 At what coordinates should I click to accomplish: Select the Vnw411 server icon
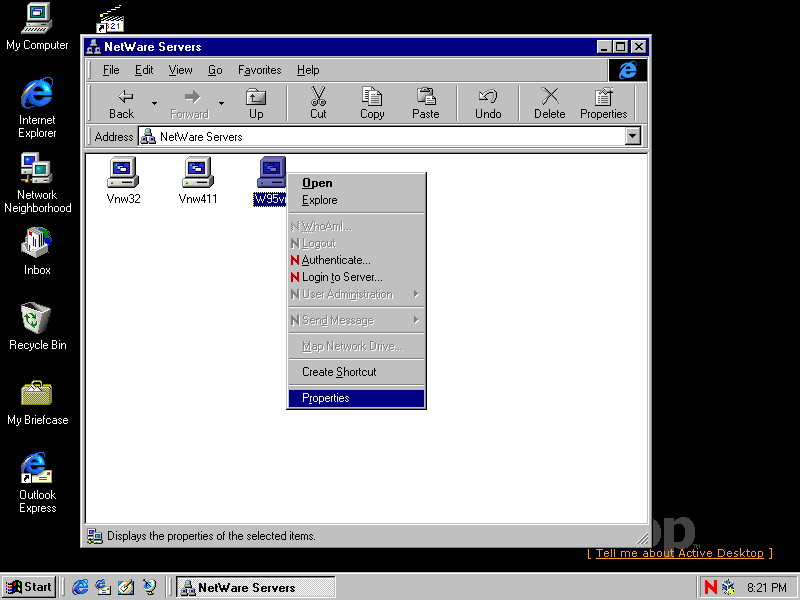click(x=198, y=173)
